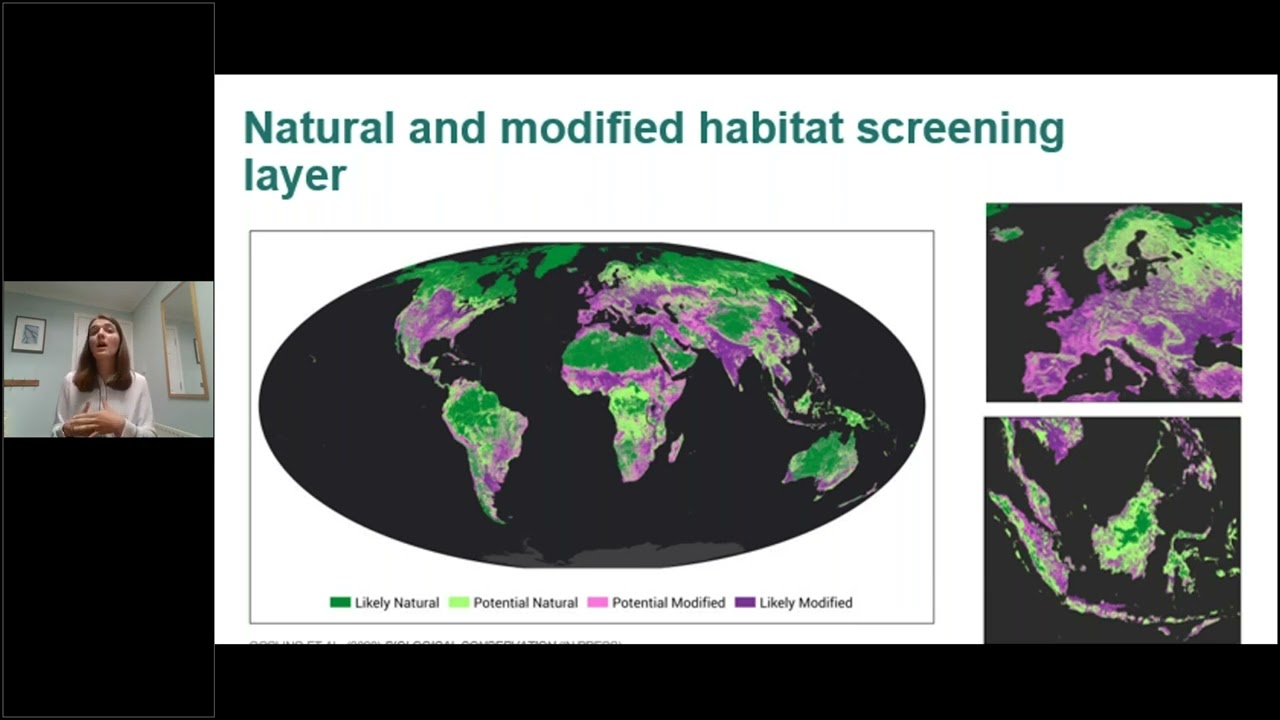Click the slide title "Natural and modified habitat screening layer"

[x=654, y=151]
